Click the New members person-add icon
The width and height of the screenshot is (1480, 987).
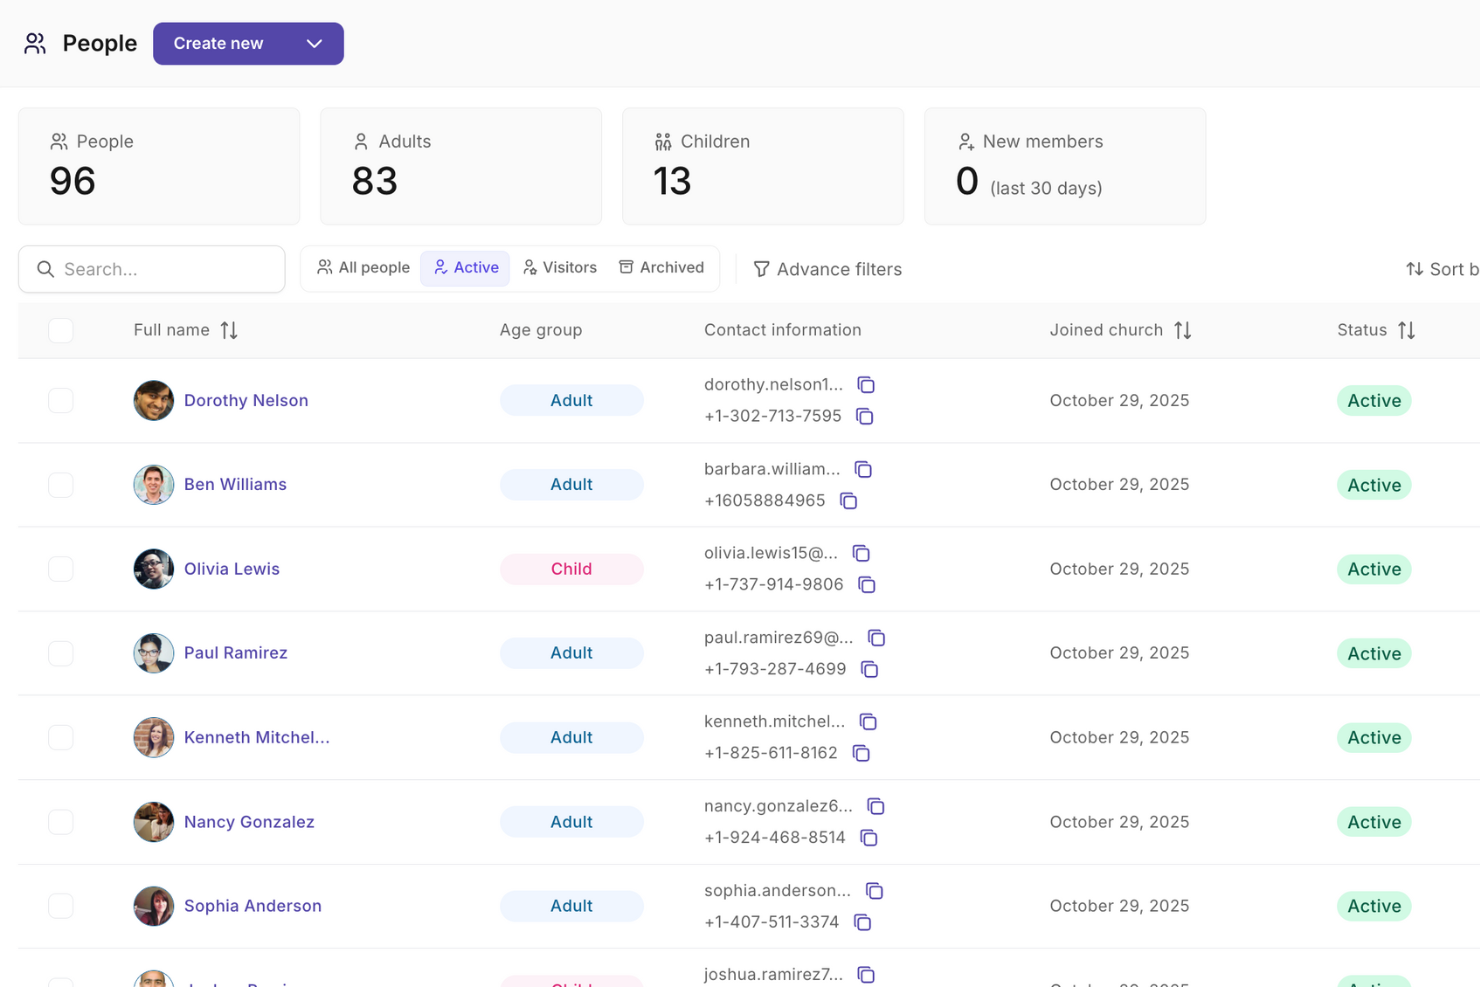(x=966, y=141)
